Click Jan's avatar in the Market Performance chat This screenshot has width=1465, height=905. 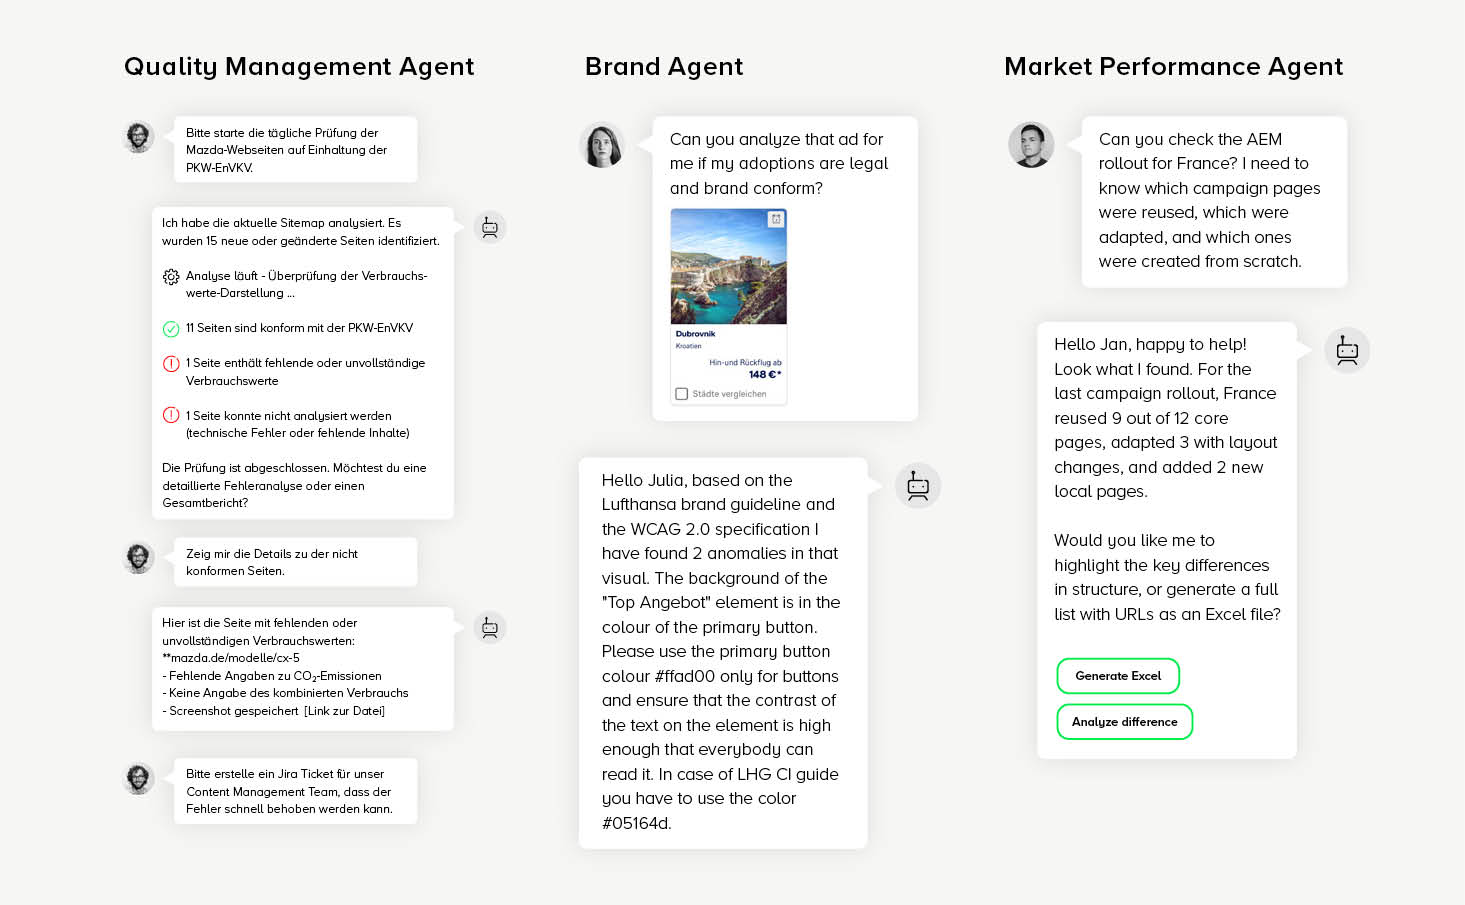[1031, 146]
